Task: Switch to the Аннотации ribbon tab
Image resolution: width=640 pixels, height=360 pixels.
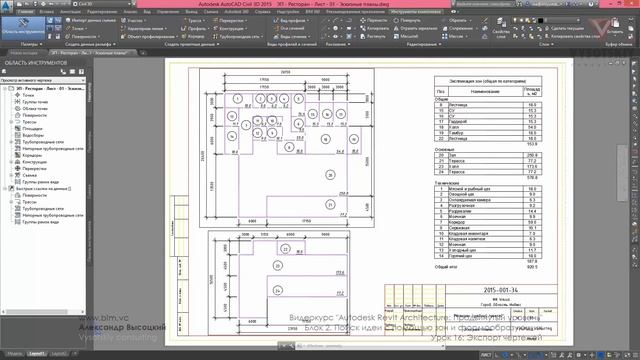Action: point(70,12)
